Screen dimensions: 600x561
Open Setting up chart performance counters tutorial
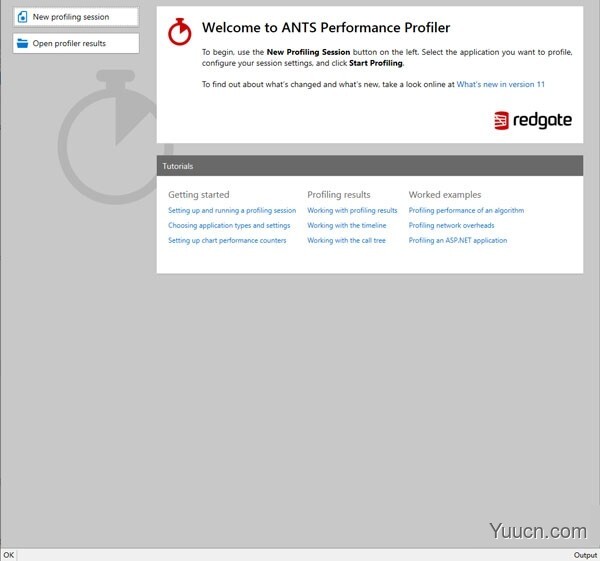(x=227, y=240)
